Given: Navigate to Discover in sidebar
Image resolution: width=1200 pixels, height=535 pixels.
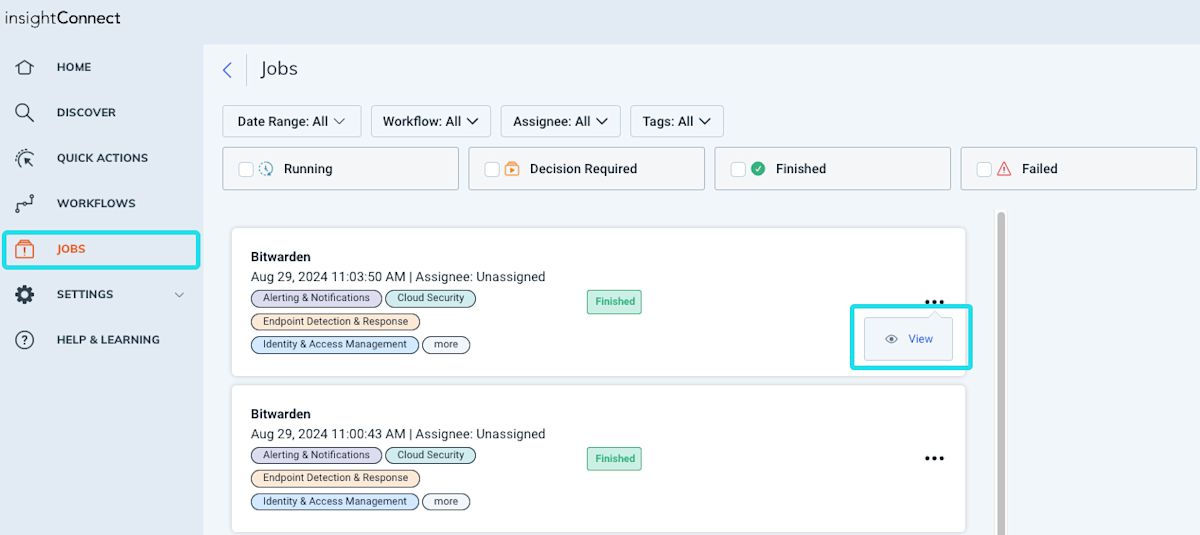Looking at the screenshot, I should coord(86,112).
